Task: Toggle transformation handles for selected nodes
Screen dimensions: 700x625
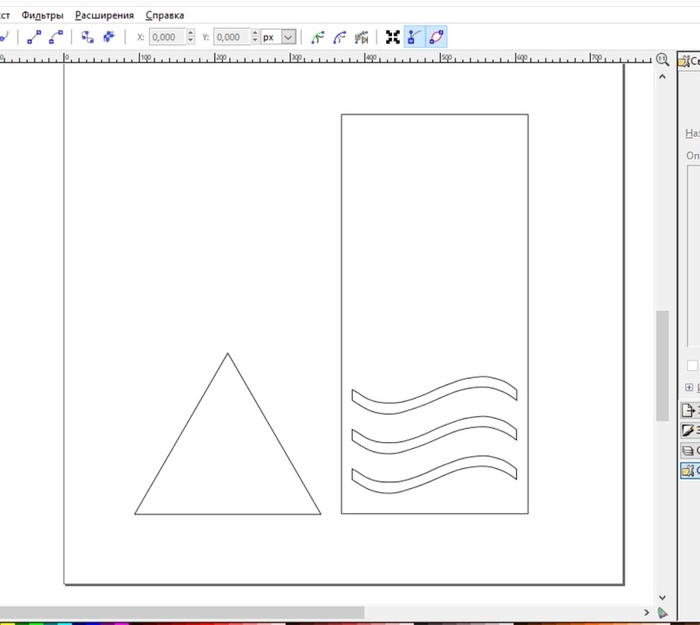Action: pos(392,37)
